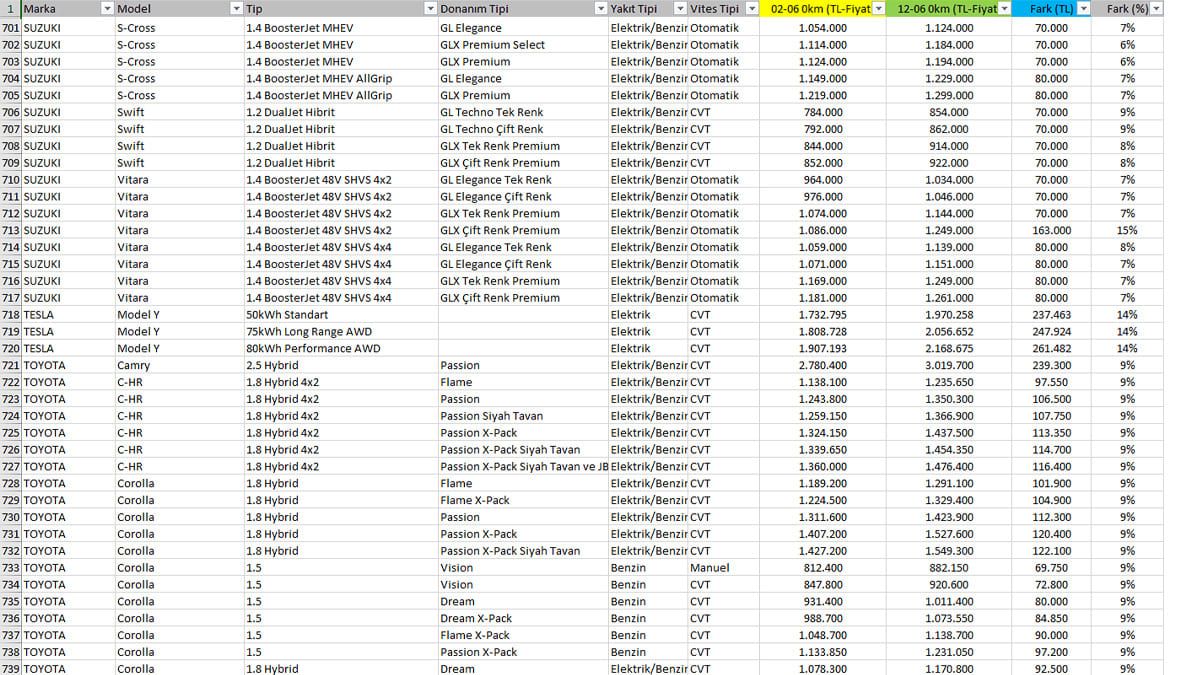Open the Fark (%) filter dropdown
This screenshot has height=675, width=1200.
click(1156, 9)
